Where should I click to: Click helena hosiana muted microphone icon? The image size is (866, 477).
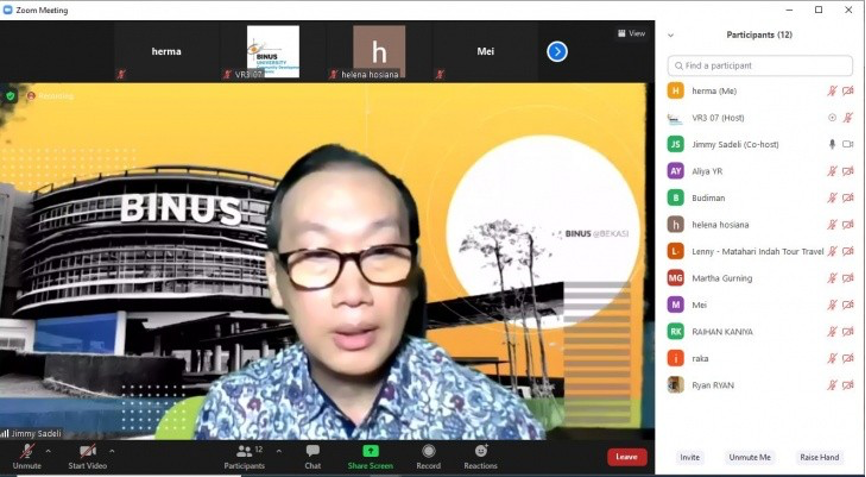pyautogui.click(x=832, y=225)
